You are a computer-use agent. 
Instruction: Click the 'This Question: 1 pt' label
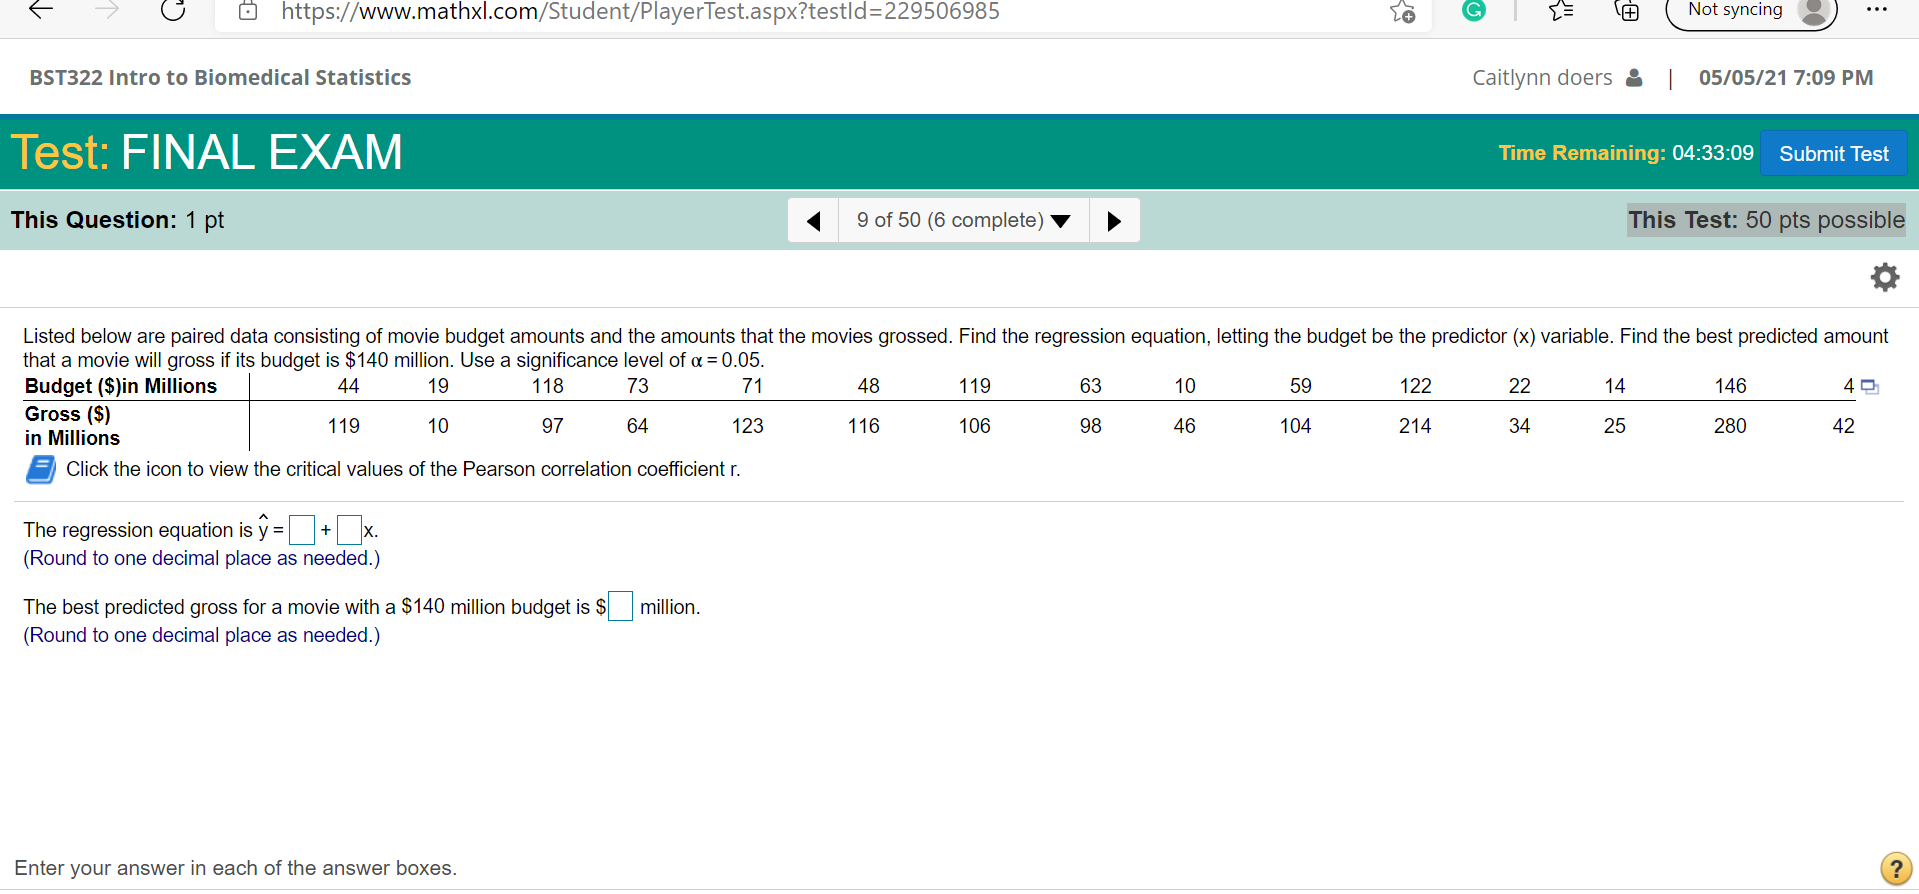pyautogui.click(x=117, y=220)
